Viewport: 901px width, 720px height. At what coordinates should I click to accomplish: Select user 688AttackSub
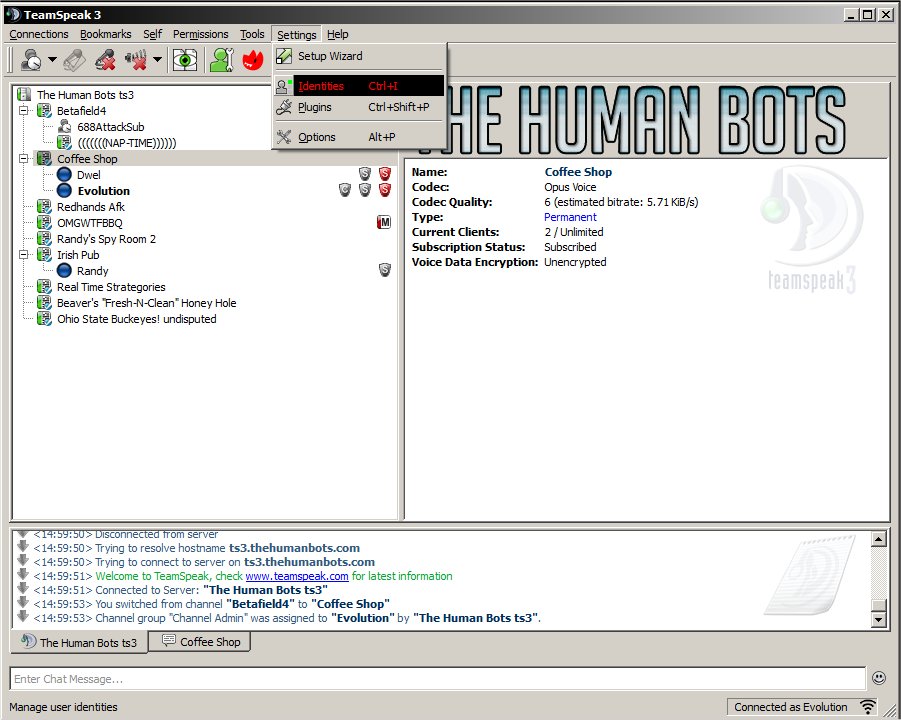point(111,127)
